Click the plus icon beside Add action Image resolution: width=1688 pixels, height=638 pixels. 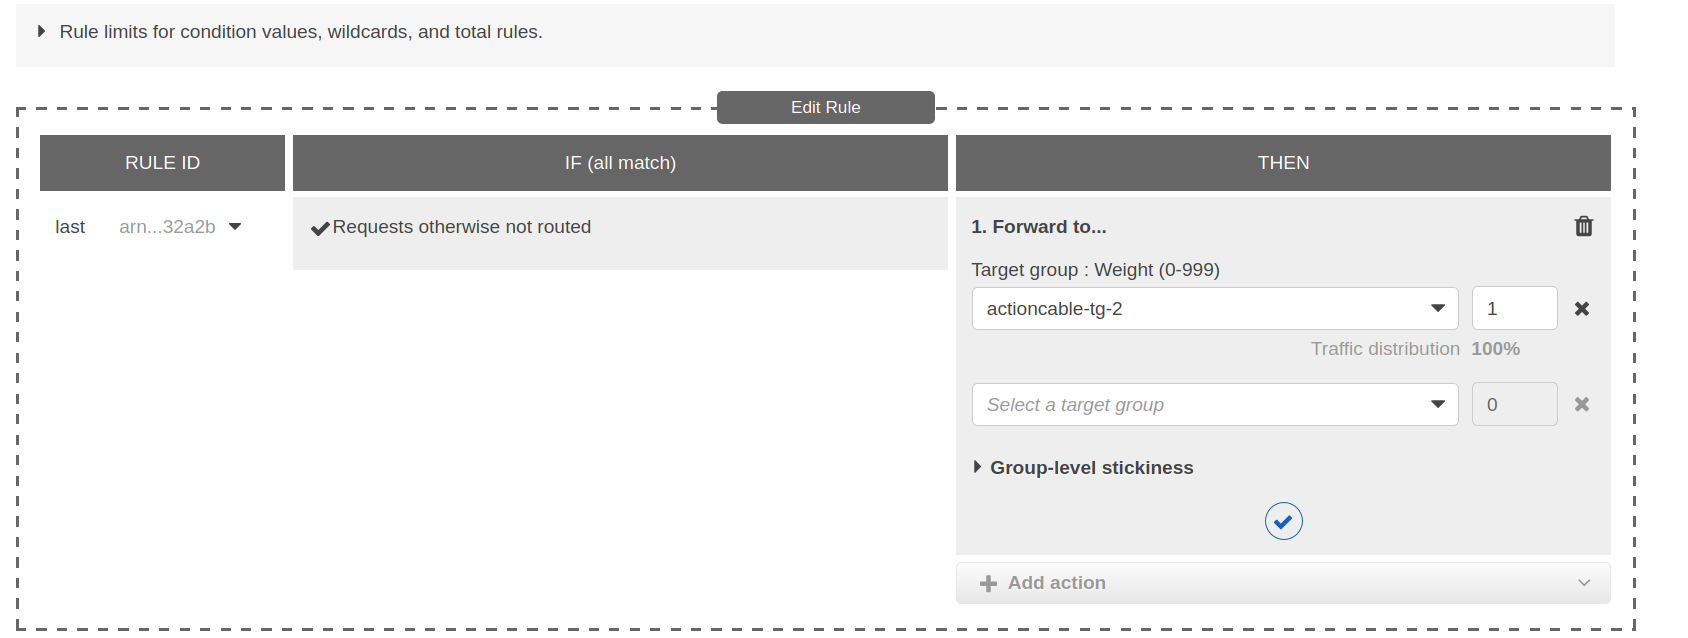pos(988,584)
